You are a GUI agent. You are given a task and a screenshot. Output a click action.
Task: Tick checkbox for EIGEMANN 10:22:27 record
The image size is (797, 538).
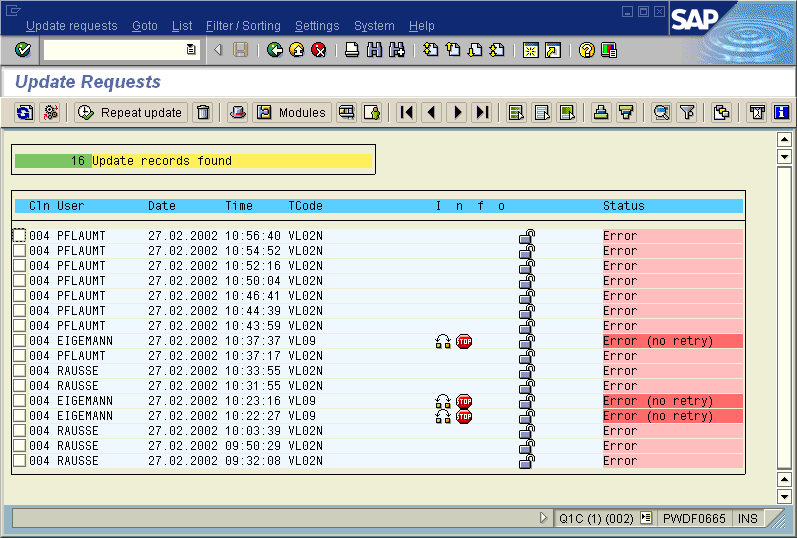(x=19, y=415)
